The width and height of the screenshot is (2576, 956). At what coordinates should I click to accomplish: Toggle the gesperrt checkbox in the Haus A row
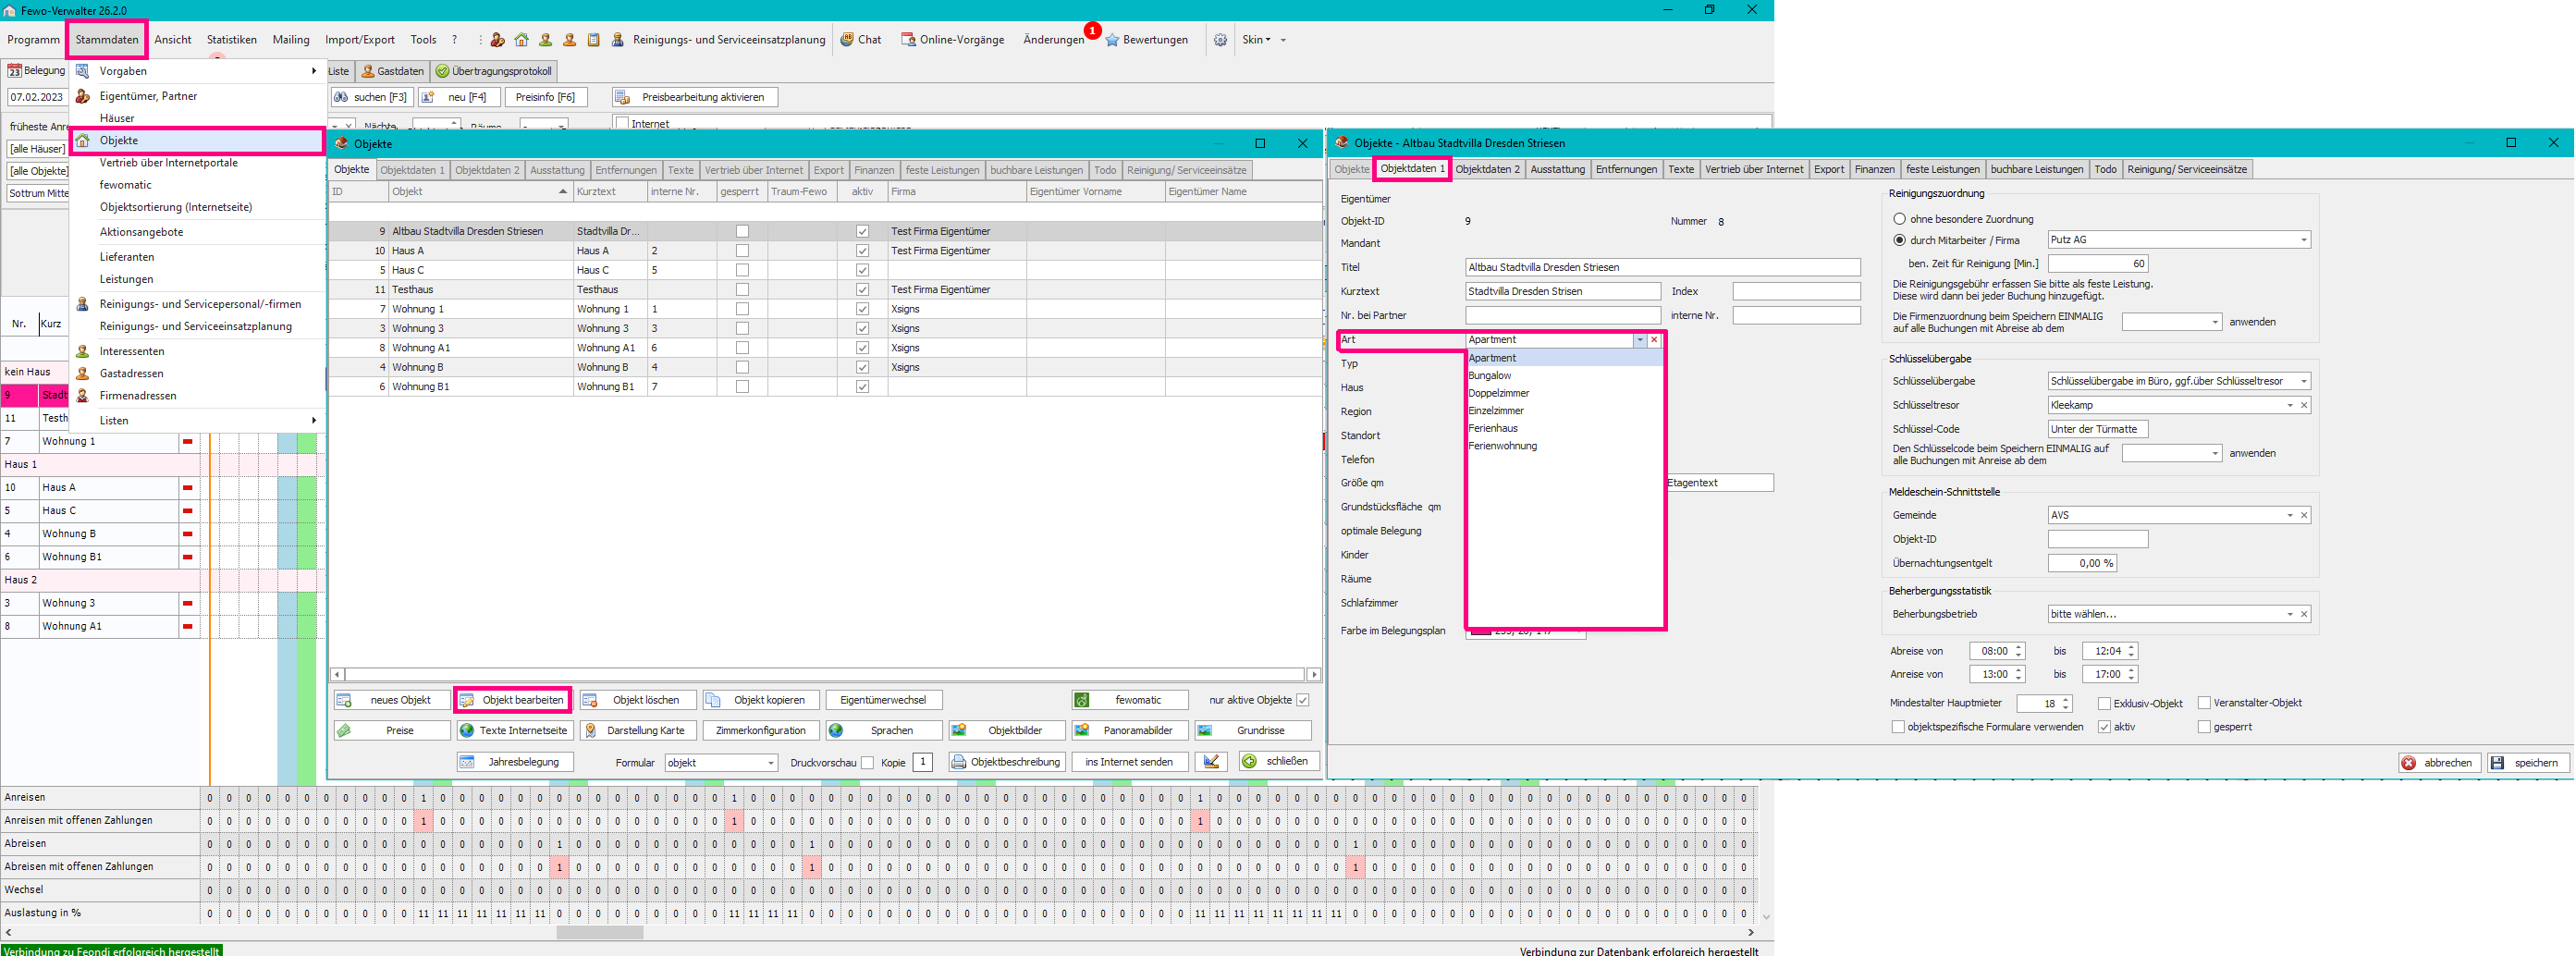click(742, 251)
